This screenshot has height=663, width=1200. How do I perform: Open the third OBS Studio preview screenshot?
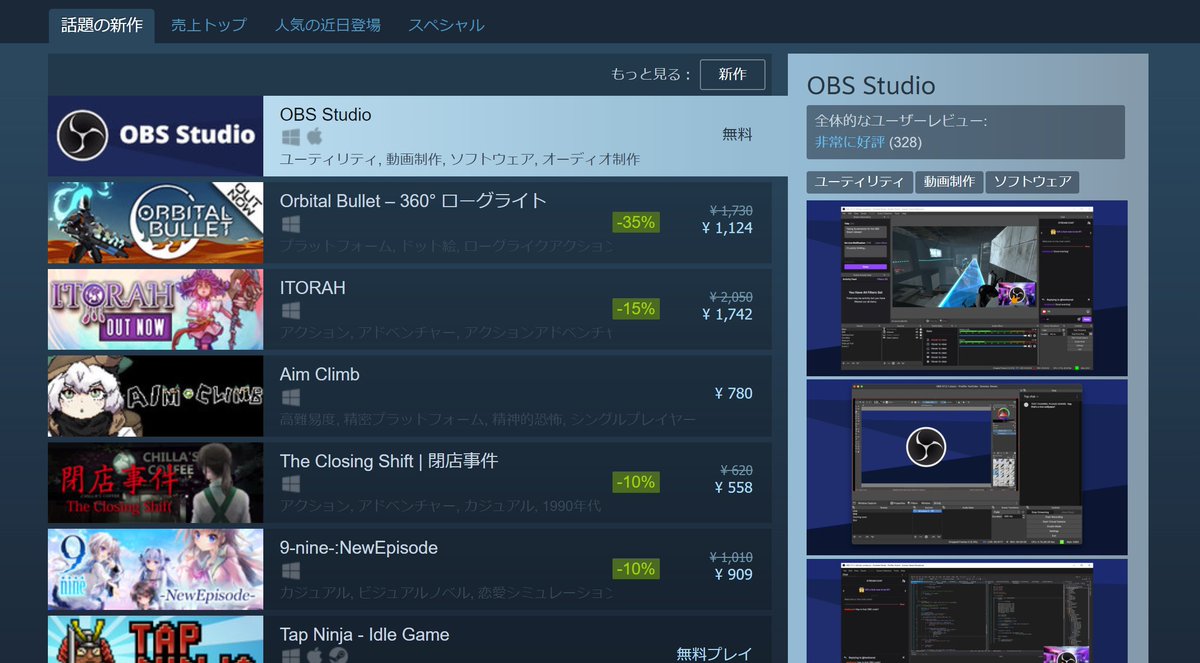tap(967, 611)
